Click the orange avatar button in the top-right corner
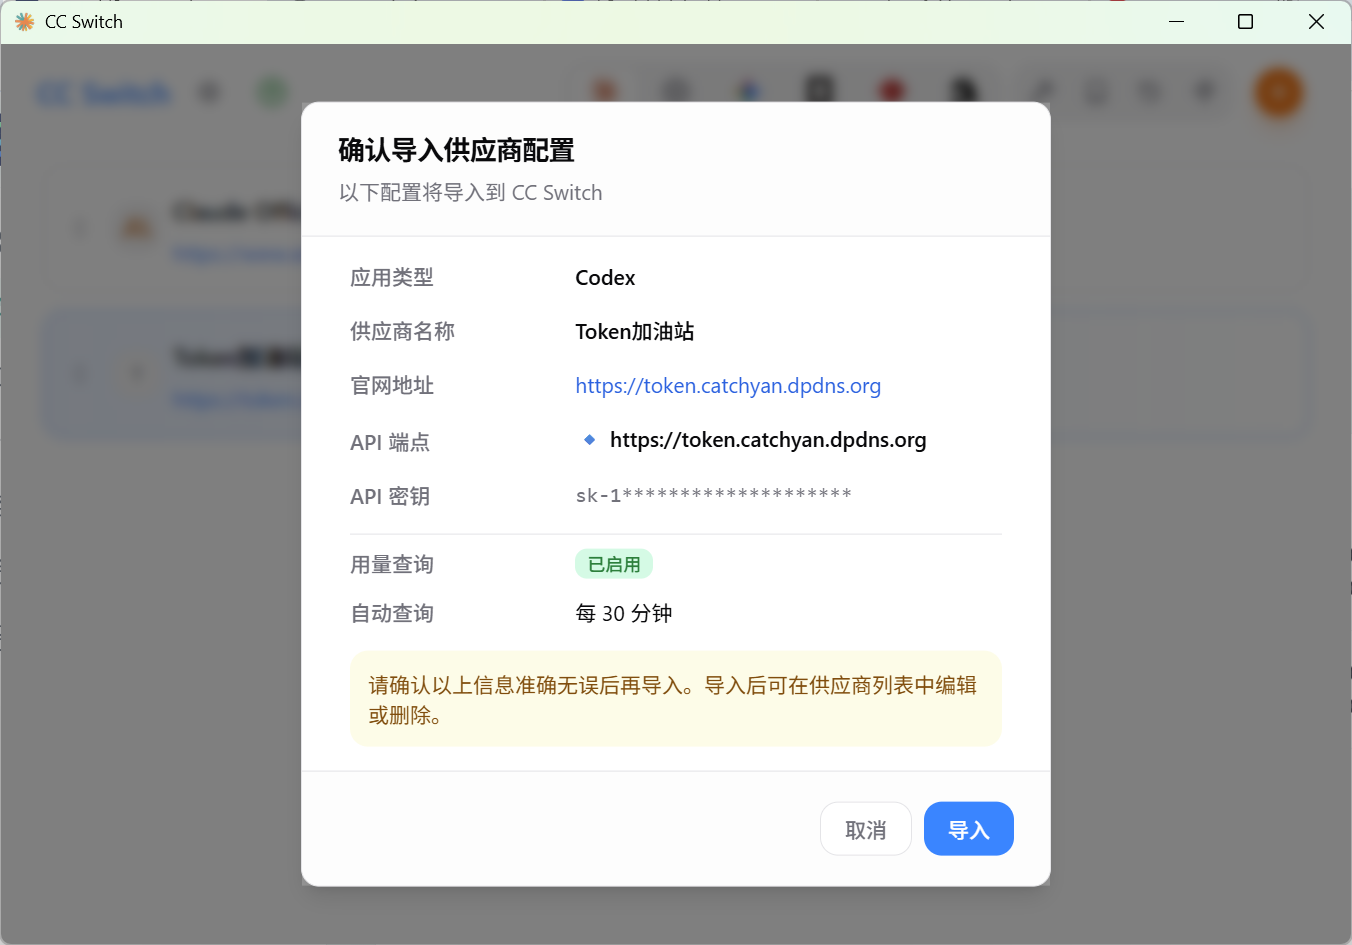This screenshot has height=945, width=1352. click(x=1278, y=91)
